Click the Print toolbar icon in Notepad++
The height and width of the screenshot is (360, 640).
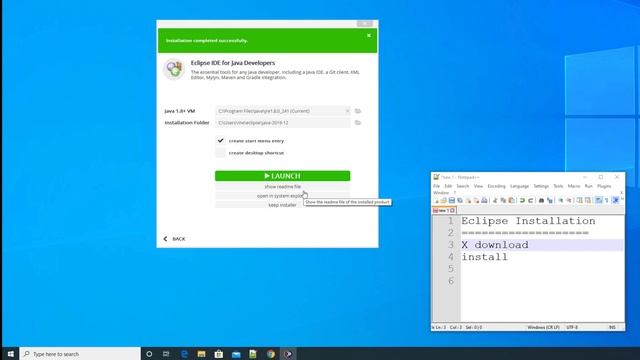(x=484, y=200)
